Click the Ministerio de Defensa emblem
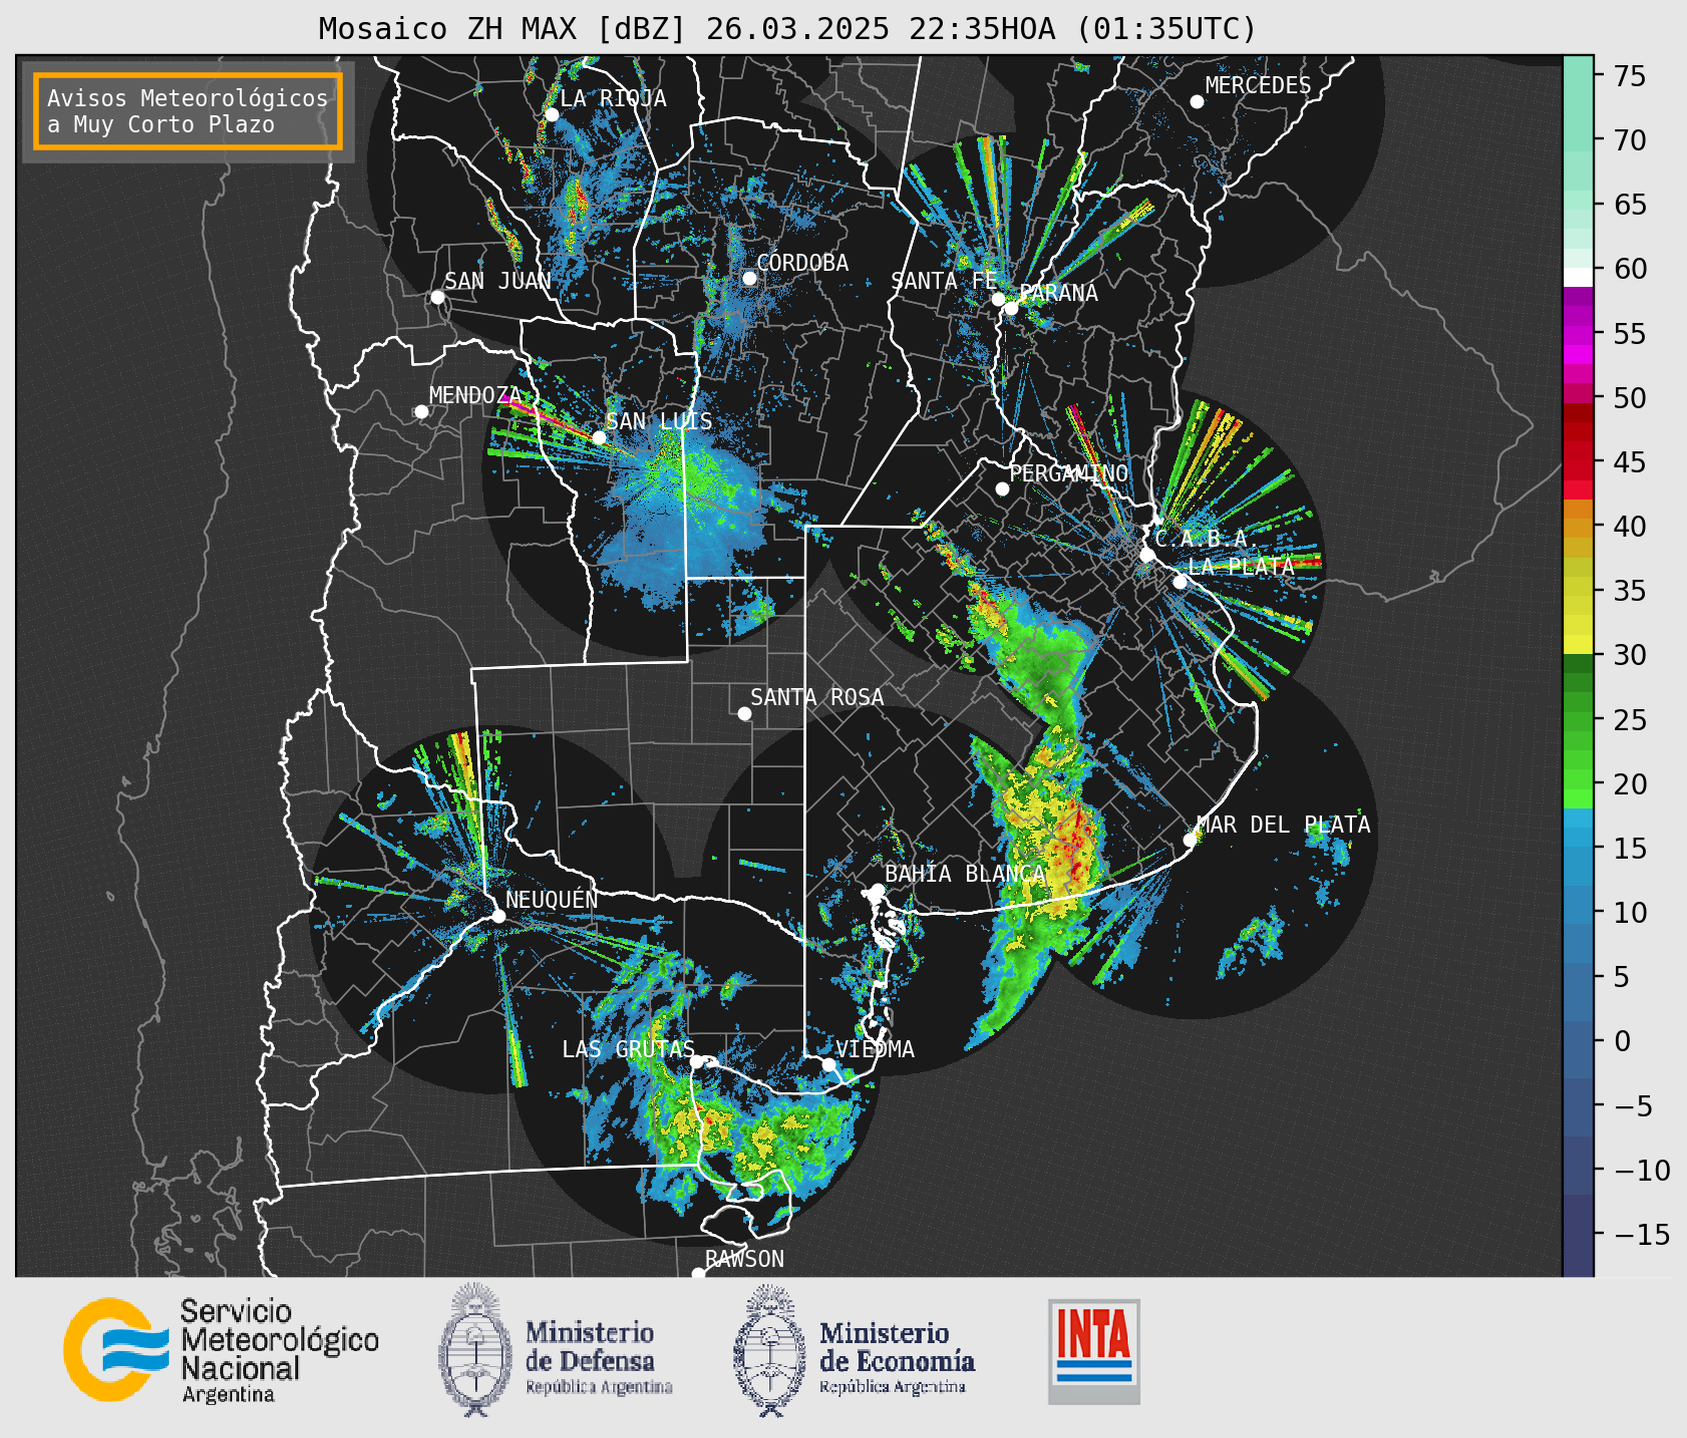The image size is (1687, 1438). 474,1349
